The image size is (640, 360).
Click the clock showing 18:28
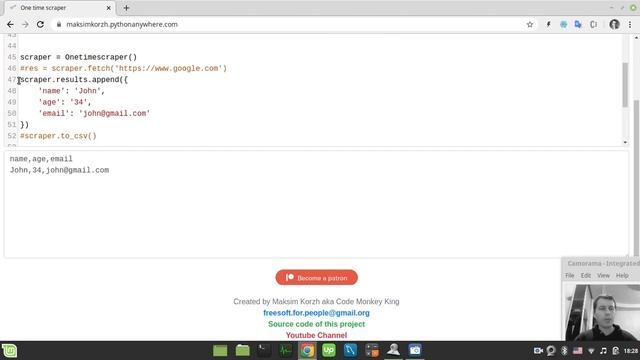click(631, 351)
